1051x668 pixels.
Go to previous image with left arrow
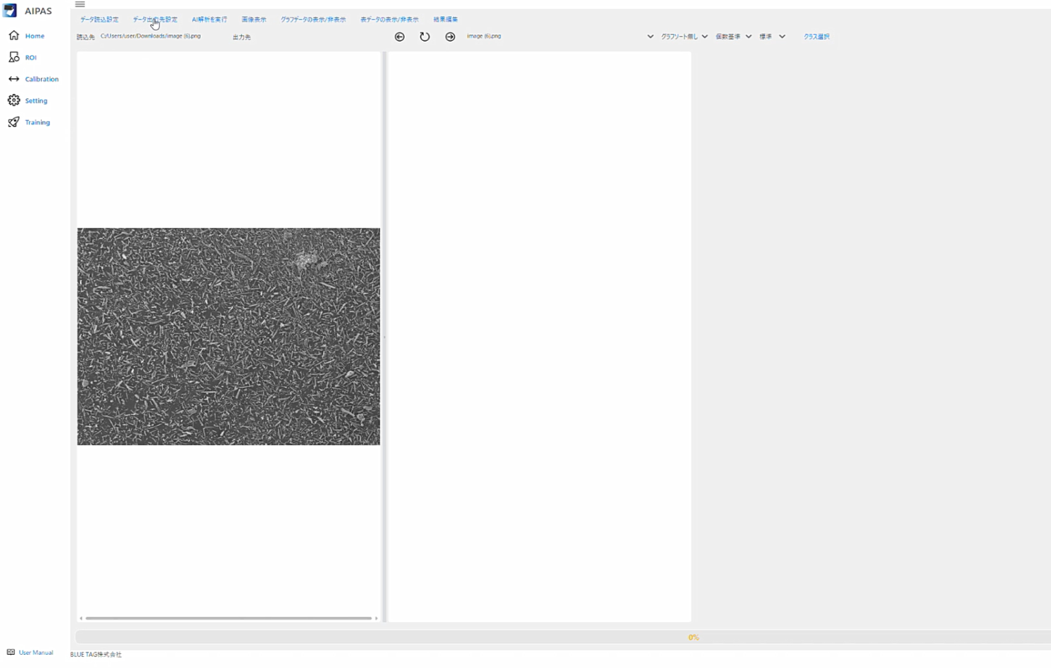(x=399, y=37)
